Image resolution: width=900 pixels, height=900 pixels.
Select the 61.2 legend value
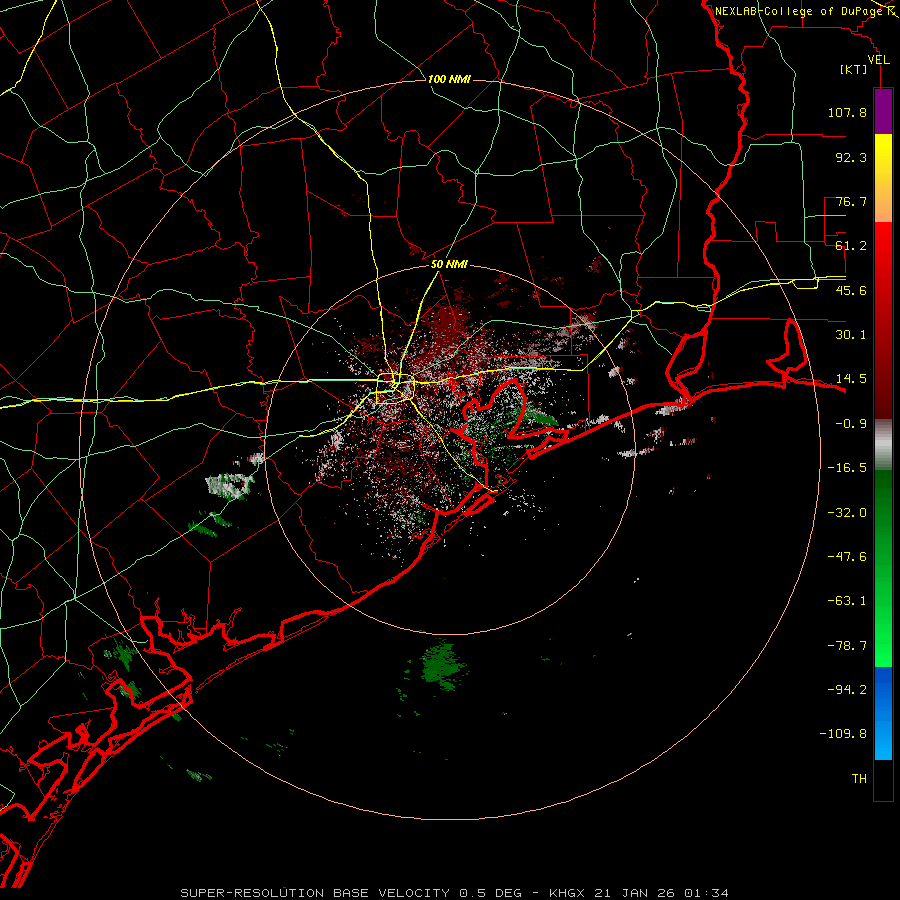coord(851,246)
